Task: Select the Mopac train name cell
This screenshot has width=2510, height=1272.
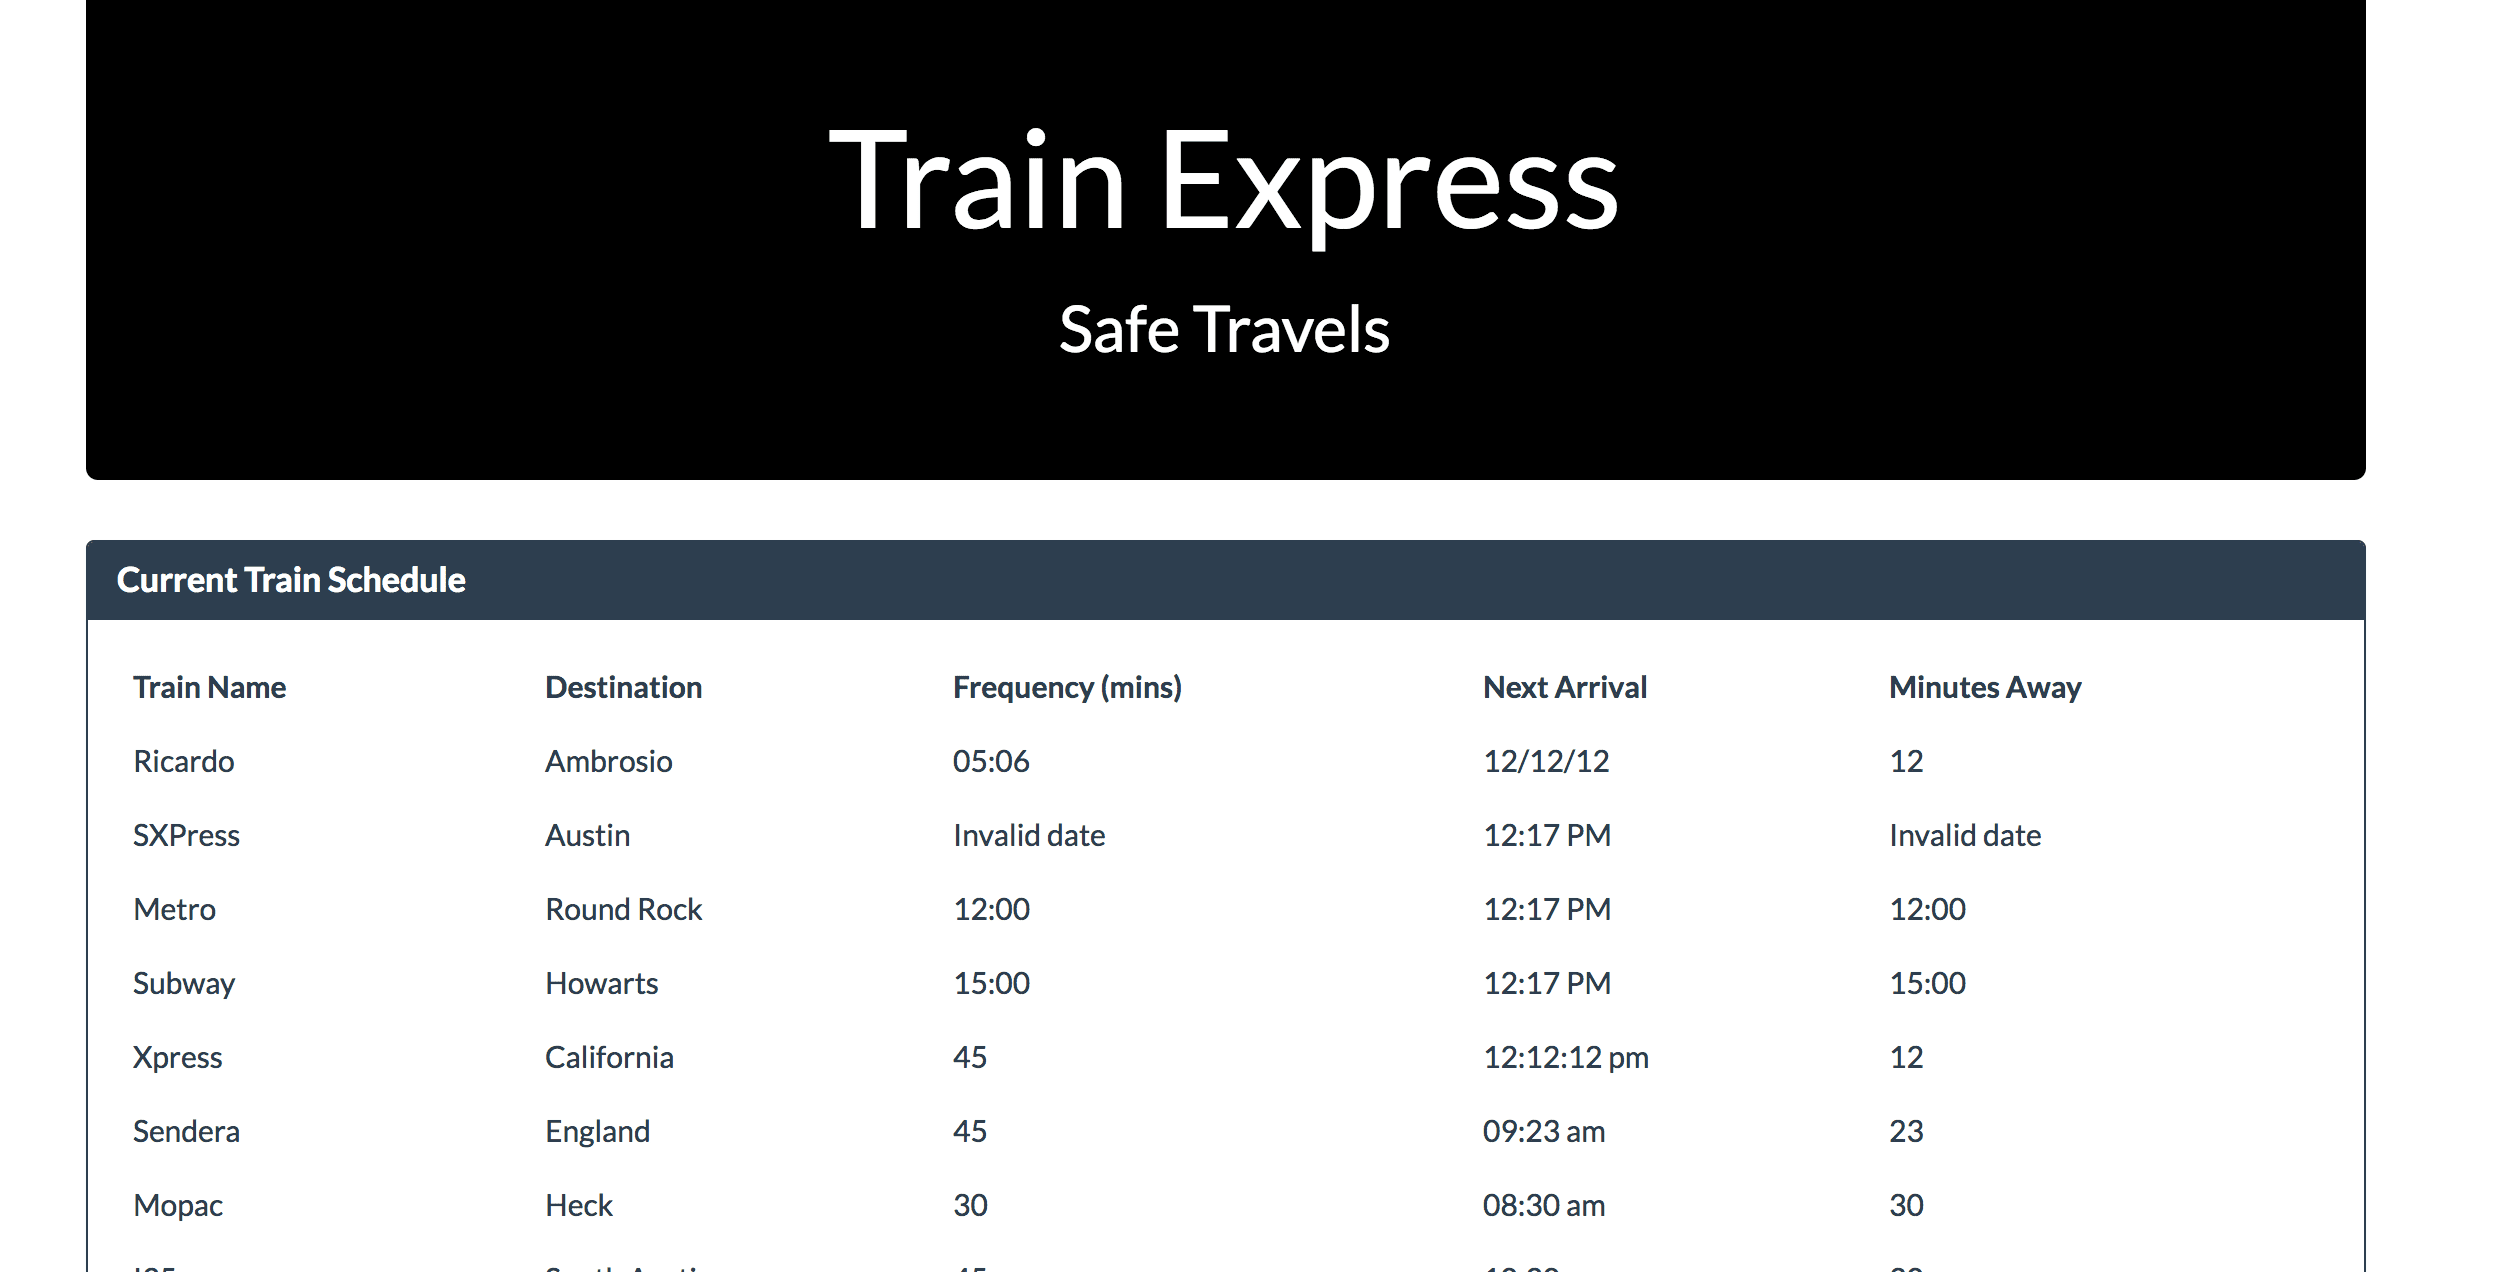Action: point(178,1206)
